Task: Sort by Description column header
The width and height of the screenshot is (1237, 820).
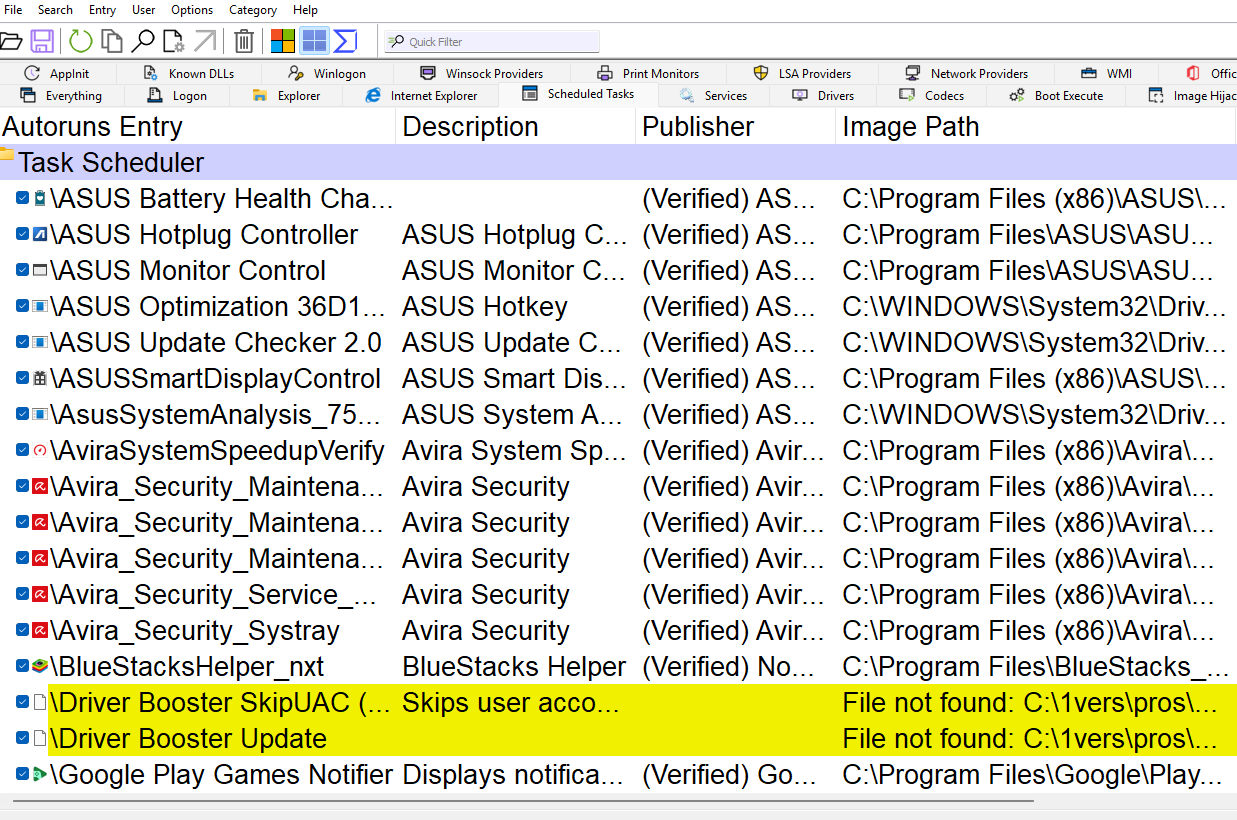Action: point(516,127)
